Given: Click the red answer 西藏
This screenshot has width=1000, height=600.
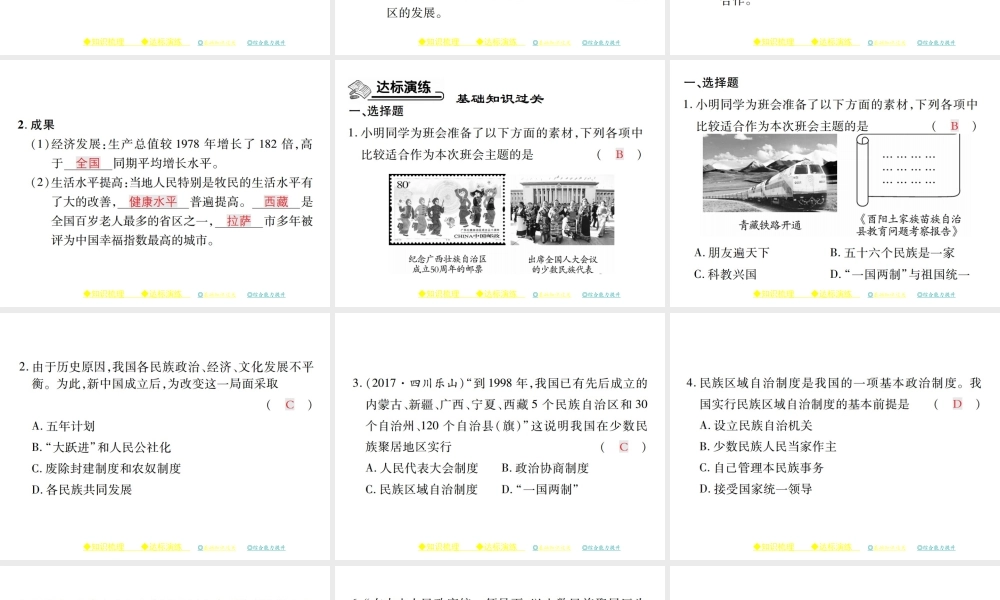Looking at the screenshot, I should (276, 202).
